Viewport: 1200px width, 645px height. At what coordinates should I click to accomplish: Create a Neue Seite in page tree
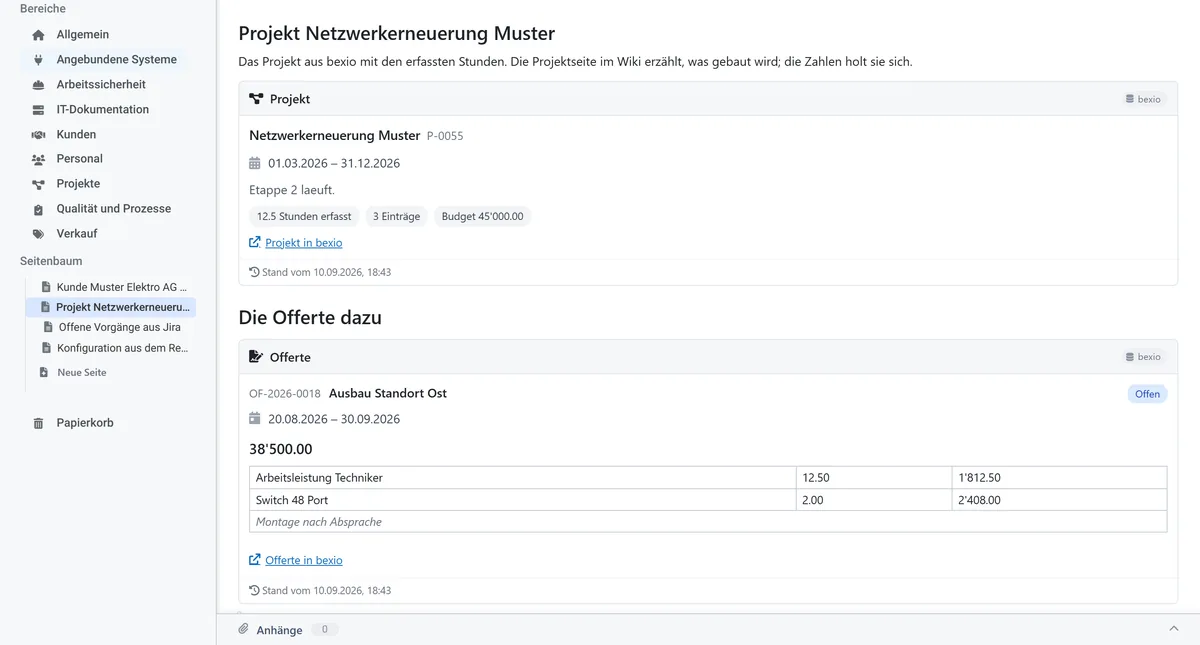pyautogui.click(x=82, y=372)
